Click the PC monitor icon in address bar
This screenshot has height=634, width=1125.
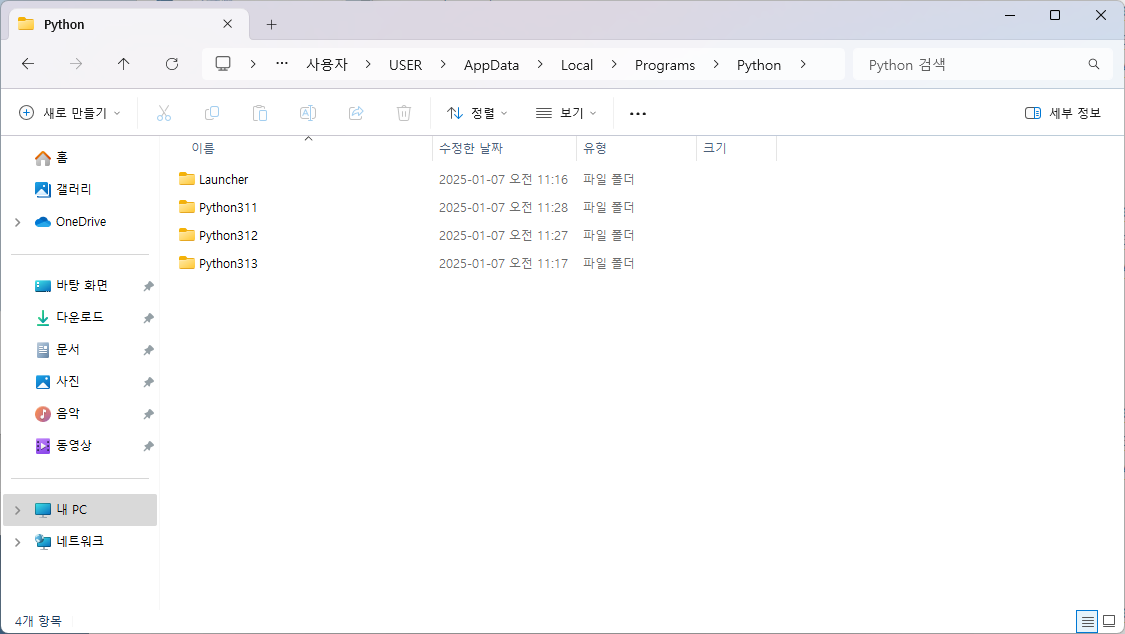(223, 64)
